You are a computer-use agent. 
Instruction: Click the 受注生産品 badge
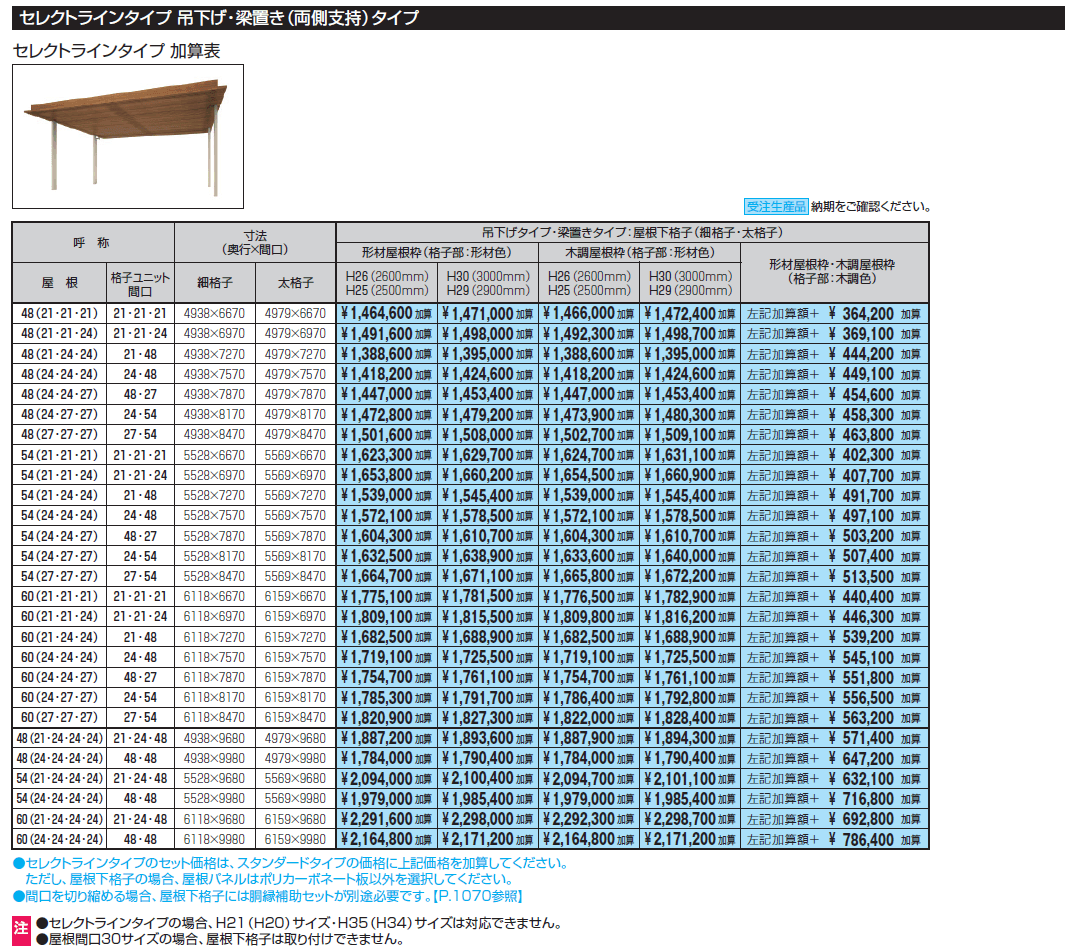click(x=775, y=206)
